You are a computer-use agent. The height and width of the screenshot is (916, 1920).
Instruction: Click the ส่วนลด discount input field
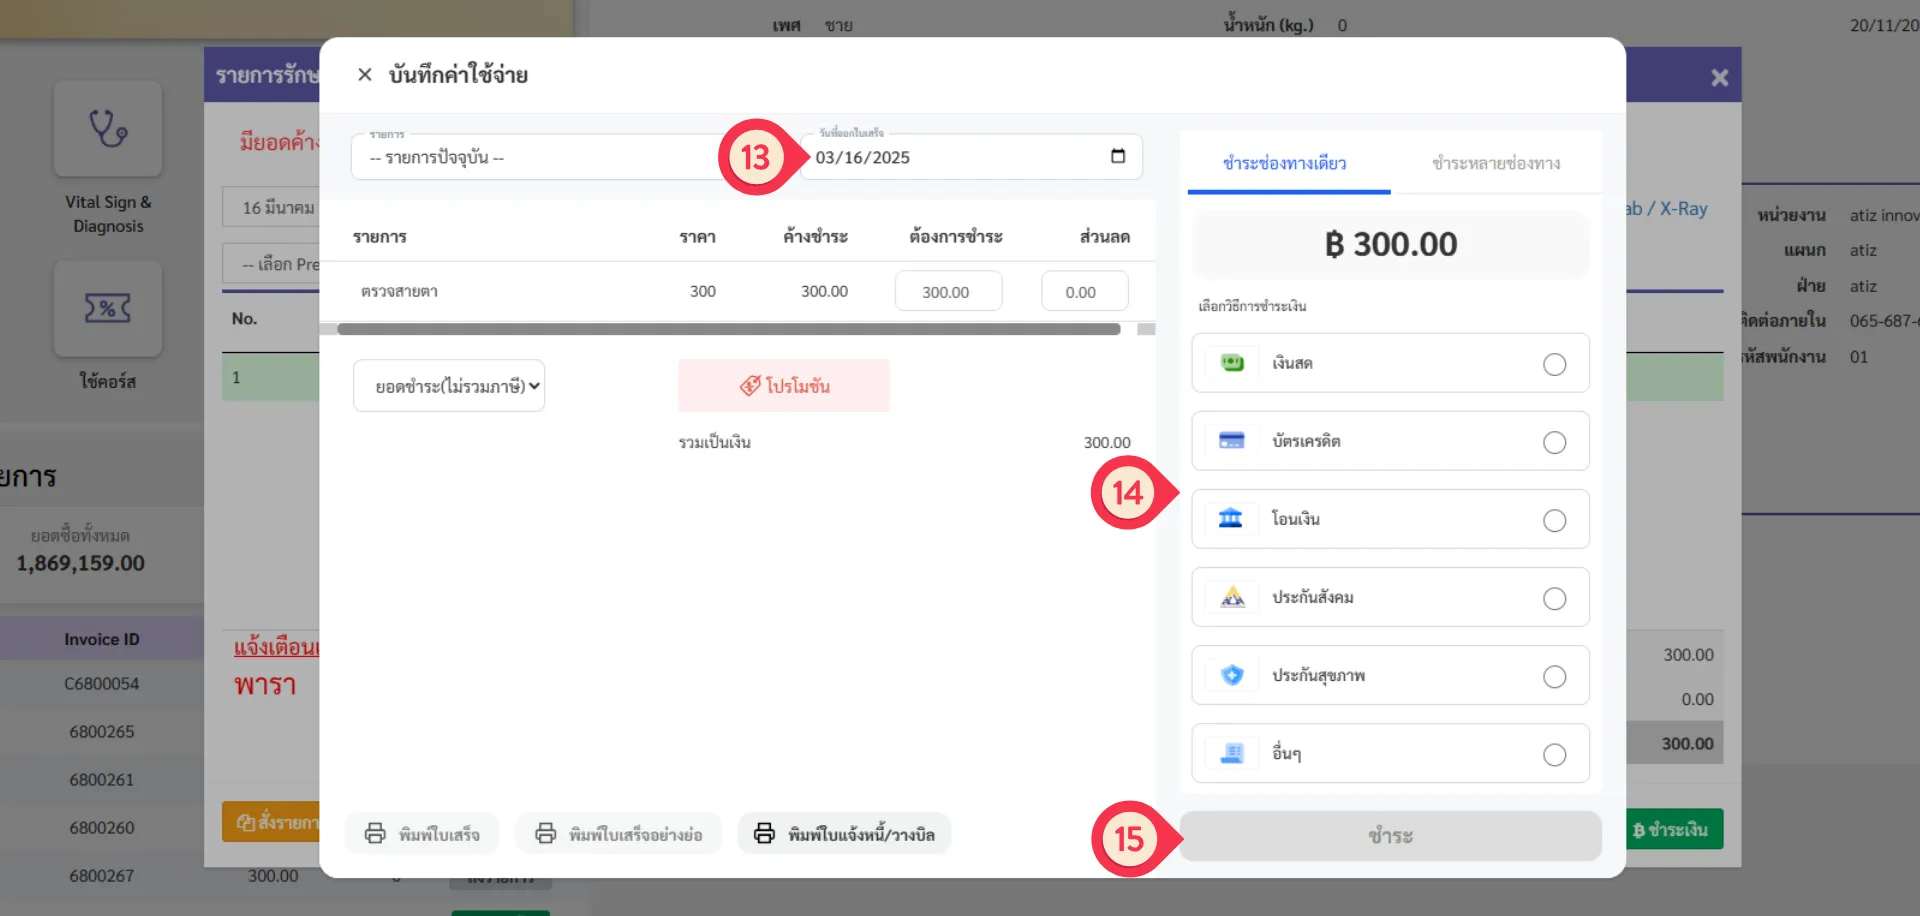point(1084,292)
